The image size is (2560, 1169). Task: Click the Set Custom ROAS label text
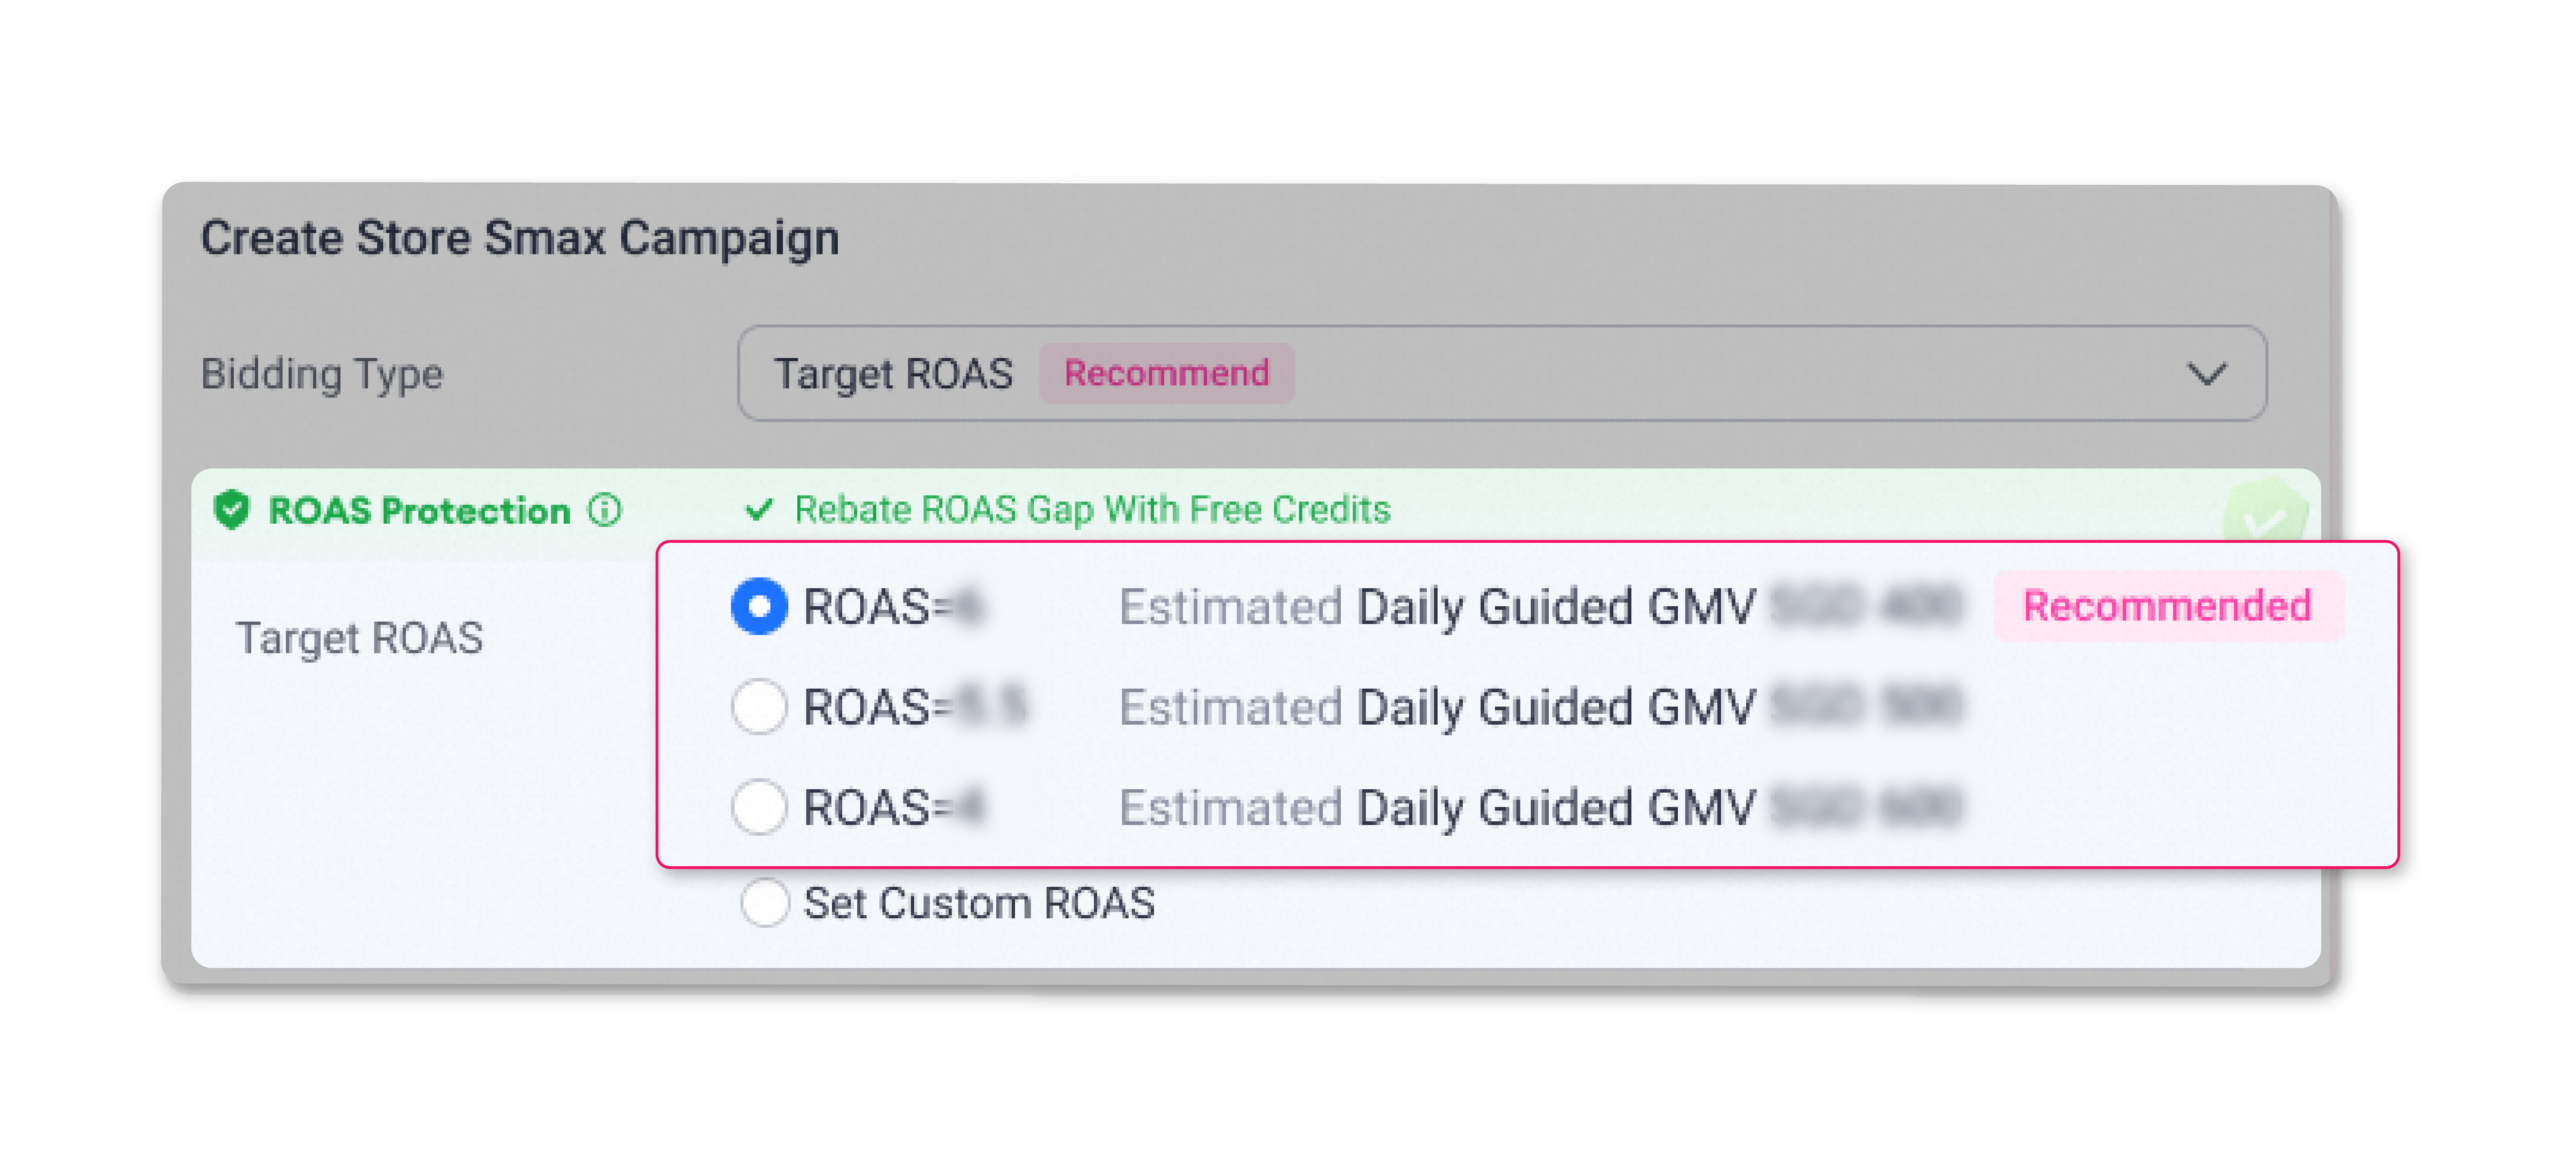(x=979, y=903)
